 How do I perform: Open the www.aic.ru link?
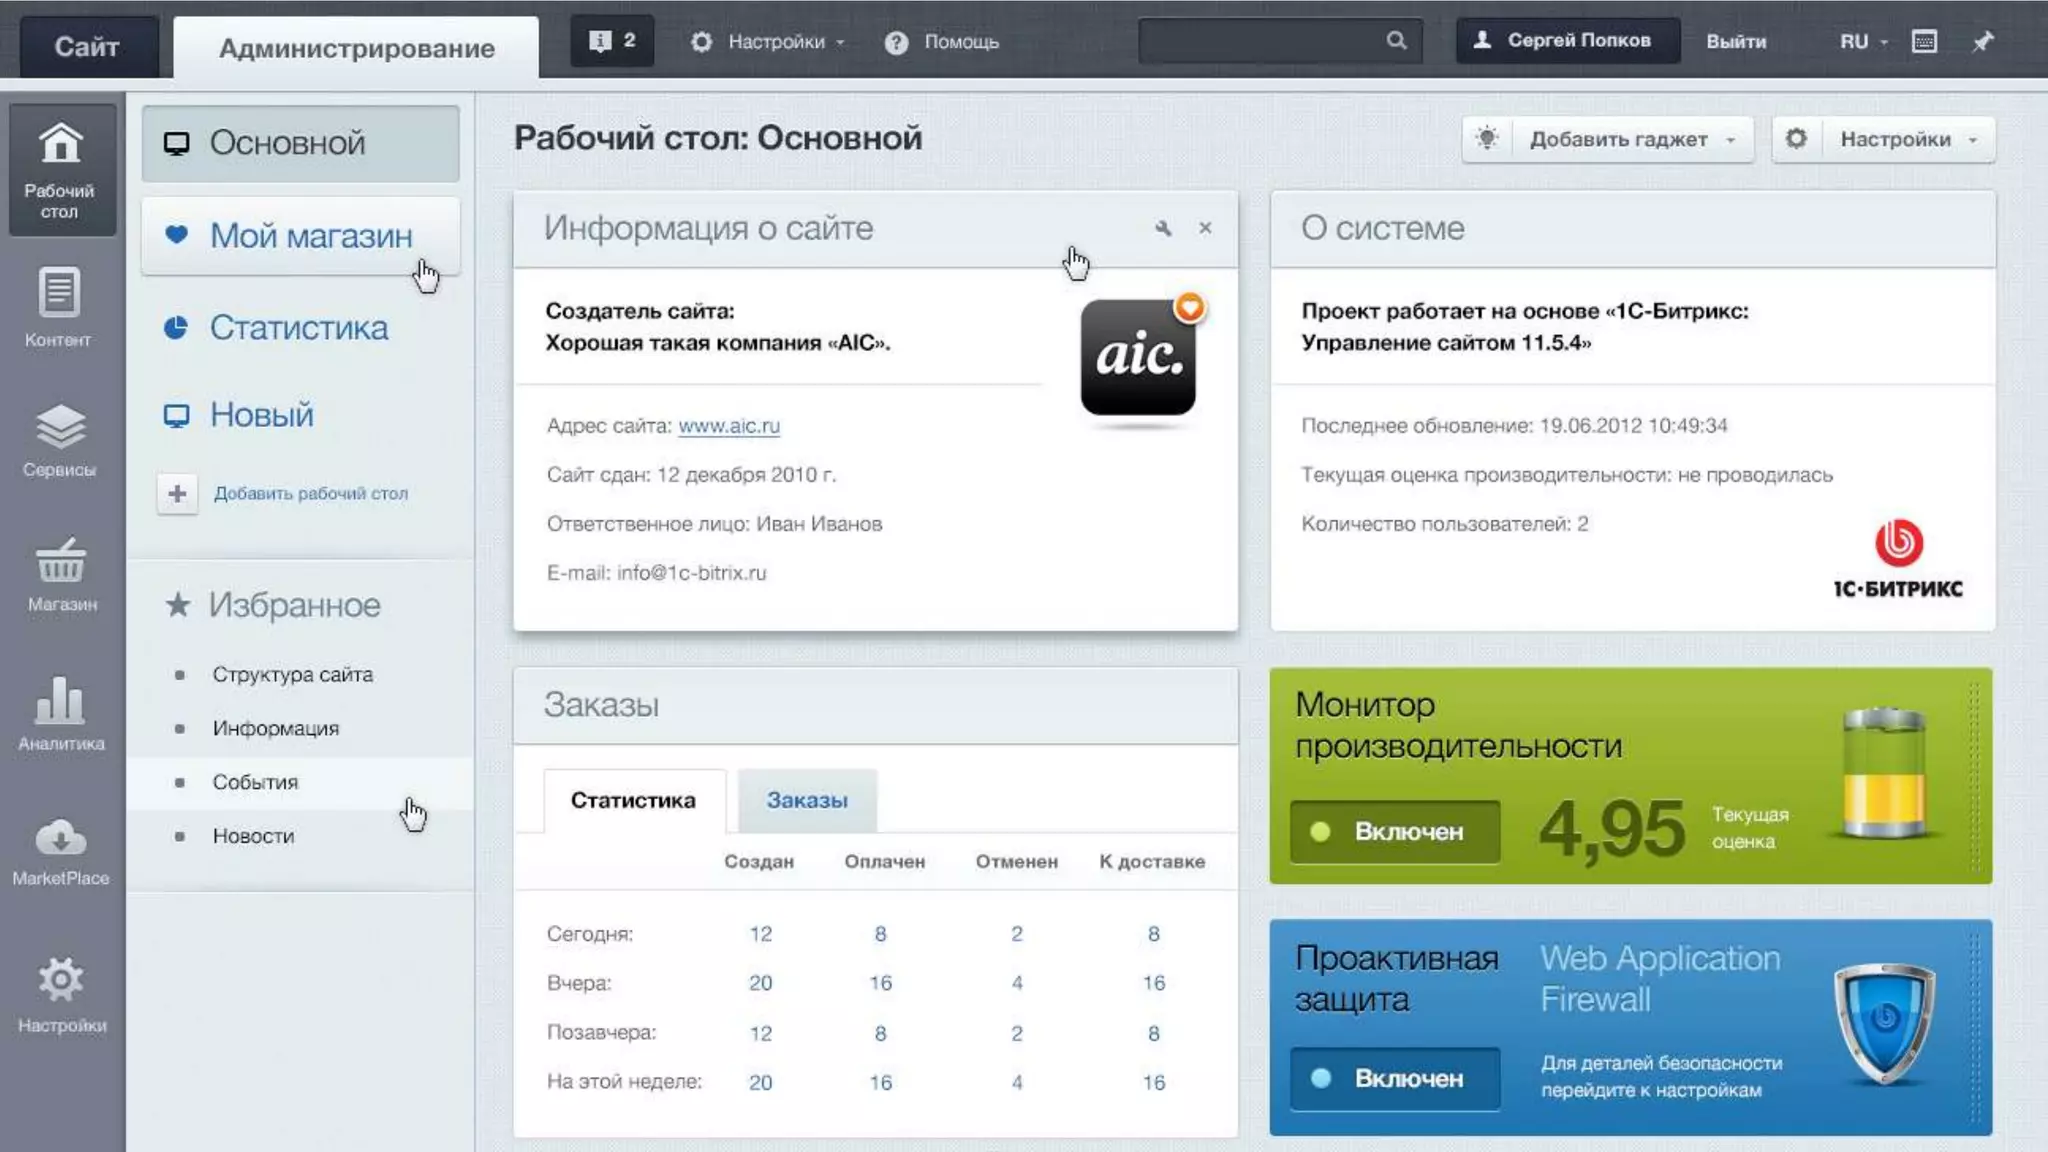[728, 426]
